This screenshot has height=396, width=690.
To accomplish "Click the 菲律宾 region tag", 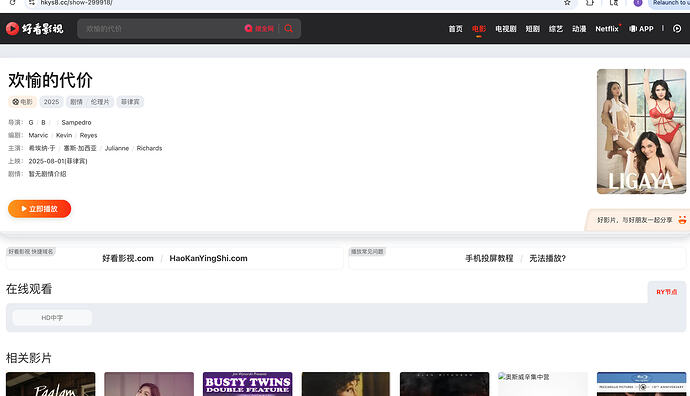I will 130,102.
